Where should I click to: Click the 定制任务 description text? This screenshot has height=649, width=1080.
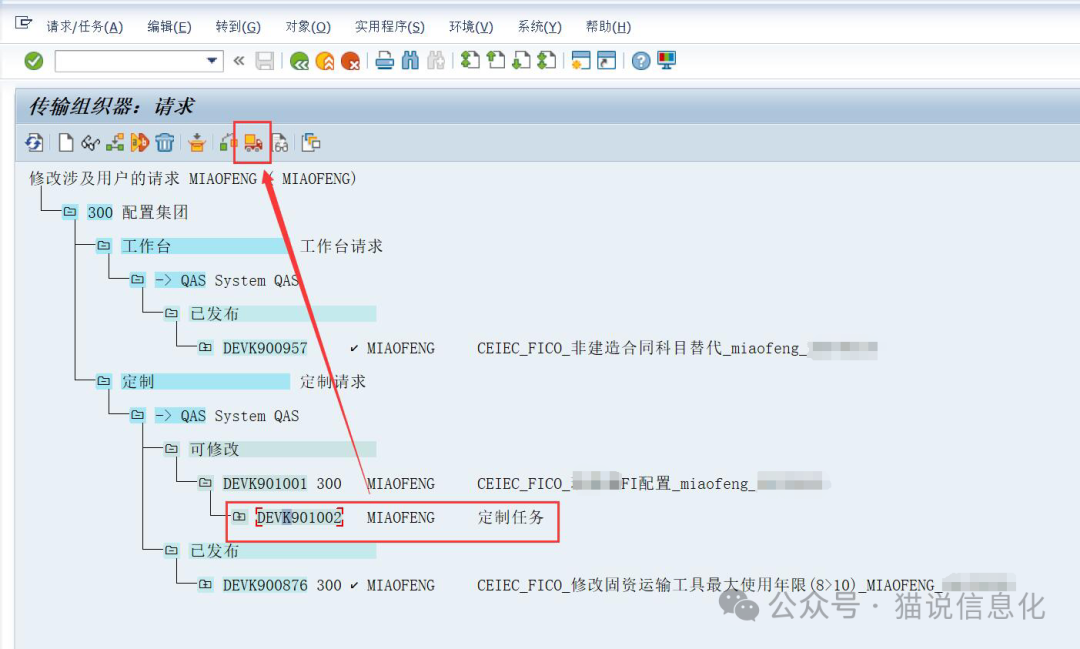click(x=511, y=517)
